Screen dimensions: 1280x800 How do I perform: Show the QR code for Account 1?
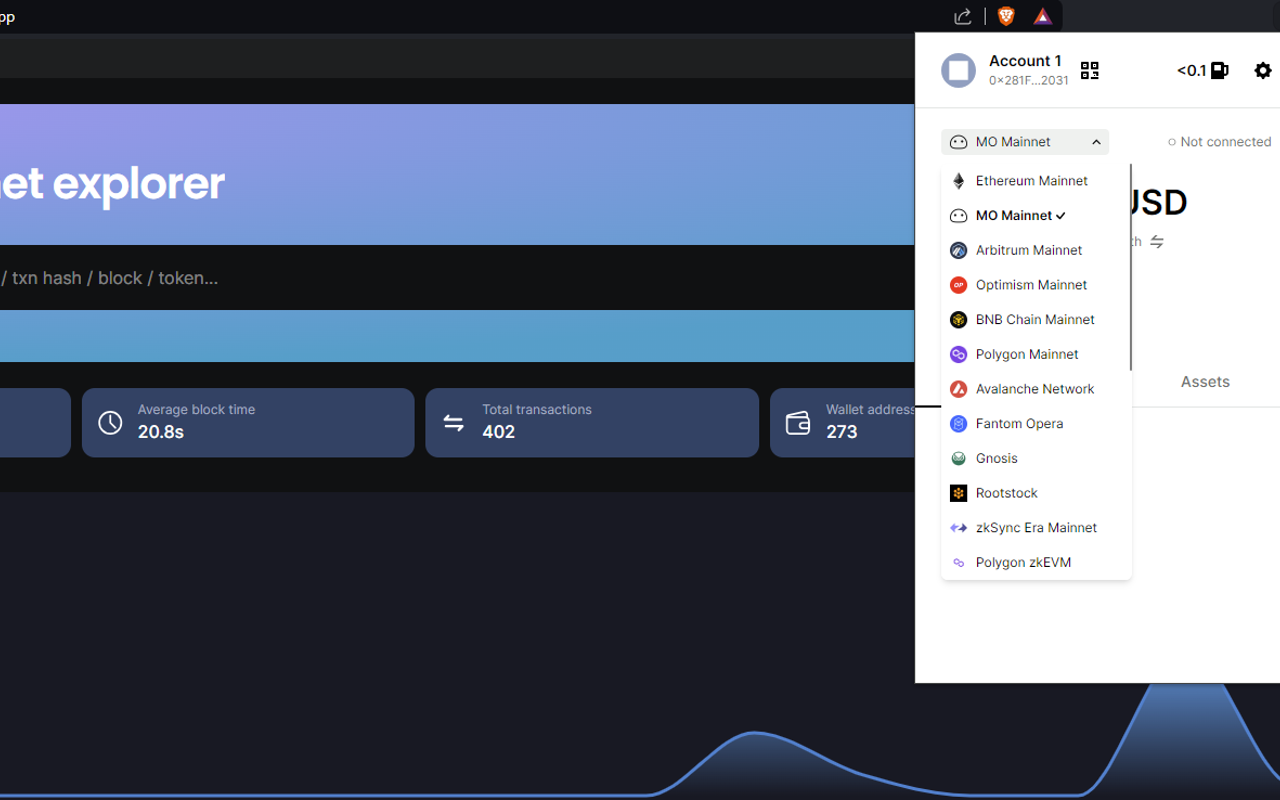[1090, 70]
